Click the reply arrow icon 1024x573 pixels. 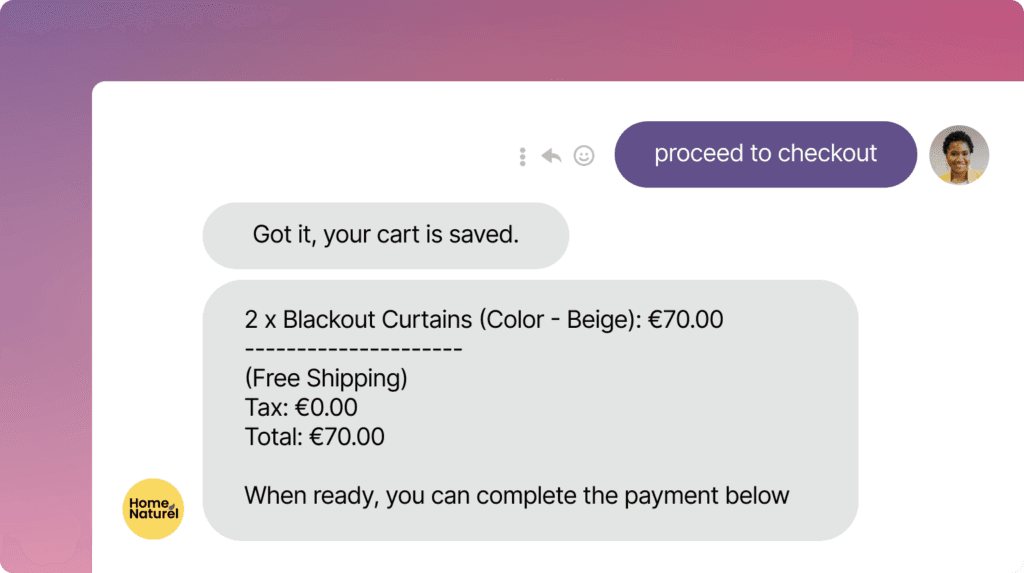click(x=551, y=156)
